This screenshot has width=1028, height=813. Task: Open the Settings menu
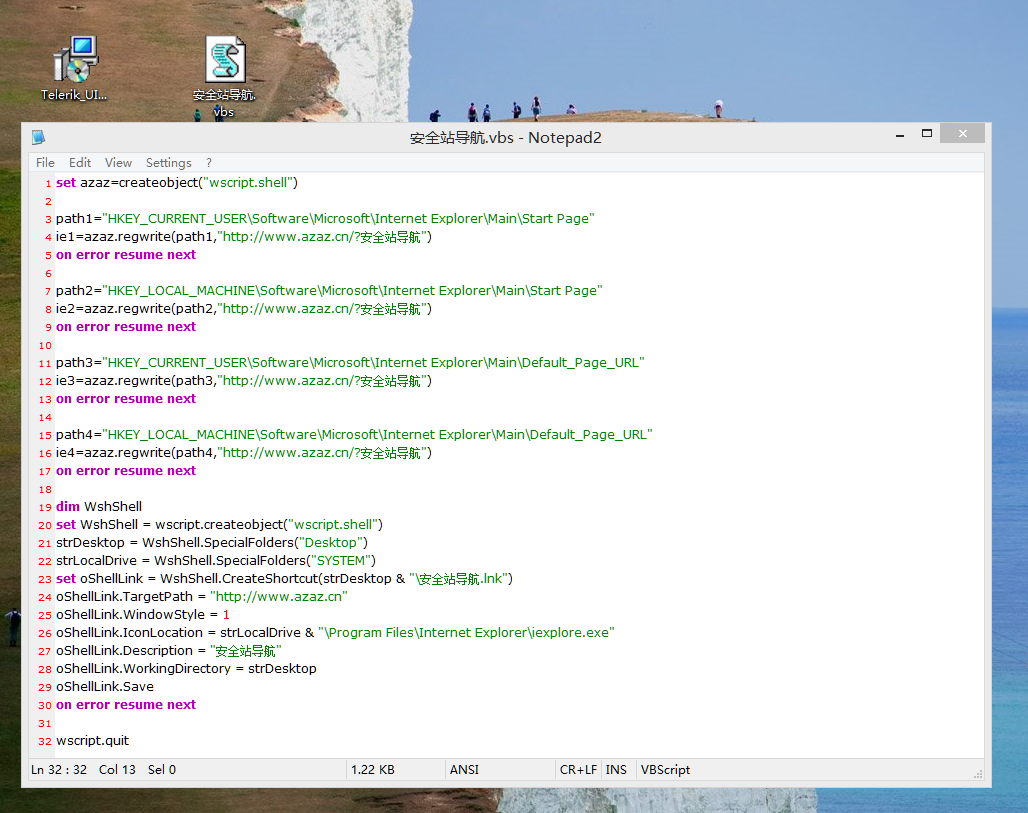point(168,163)
